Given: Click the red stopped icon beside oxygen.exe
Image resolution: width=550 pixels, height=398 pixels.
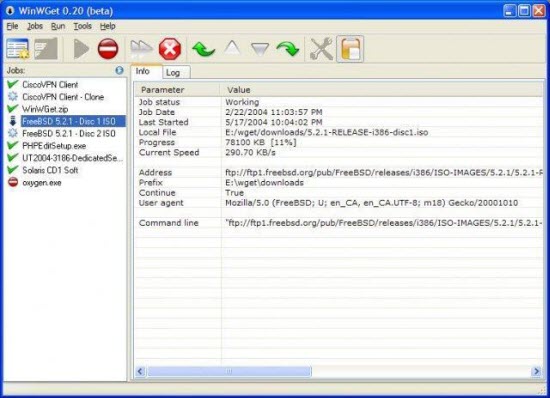Looking at the screenshot, I should click(x=13, y=182).
